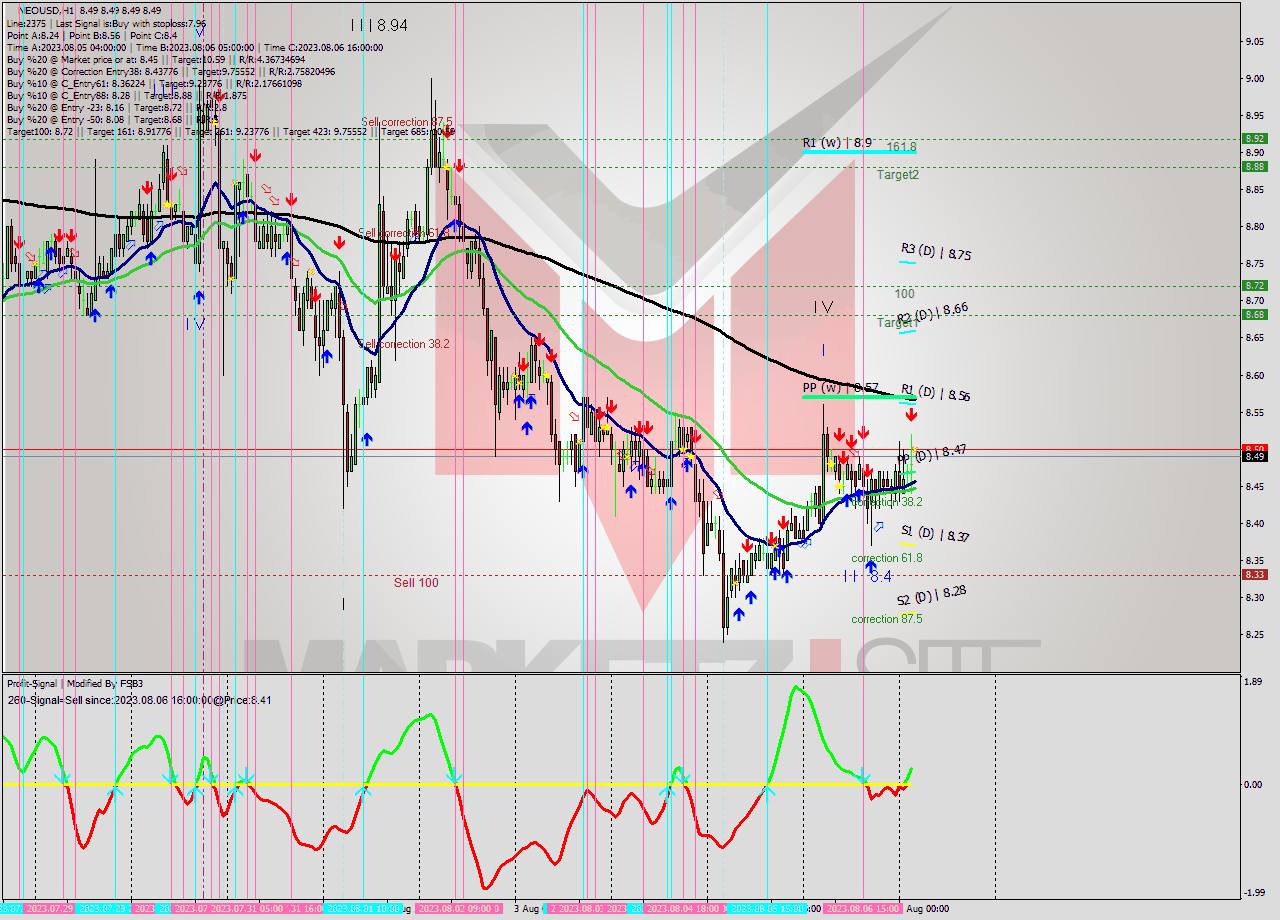Click the green 8.92 price tag on axis
Image resolution: width=1280 pixels, height=920 pixels.
pyautogui.click(x=1254, y=139)
